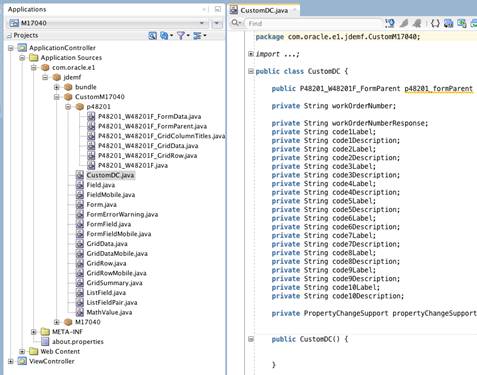Screen dimensions: 477x375
Task: Open the Working Sets icon menu
Action: tap(166, 35)
